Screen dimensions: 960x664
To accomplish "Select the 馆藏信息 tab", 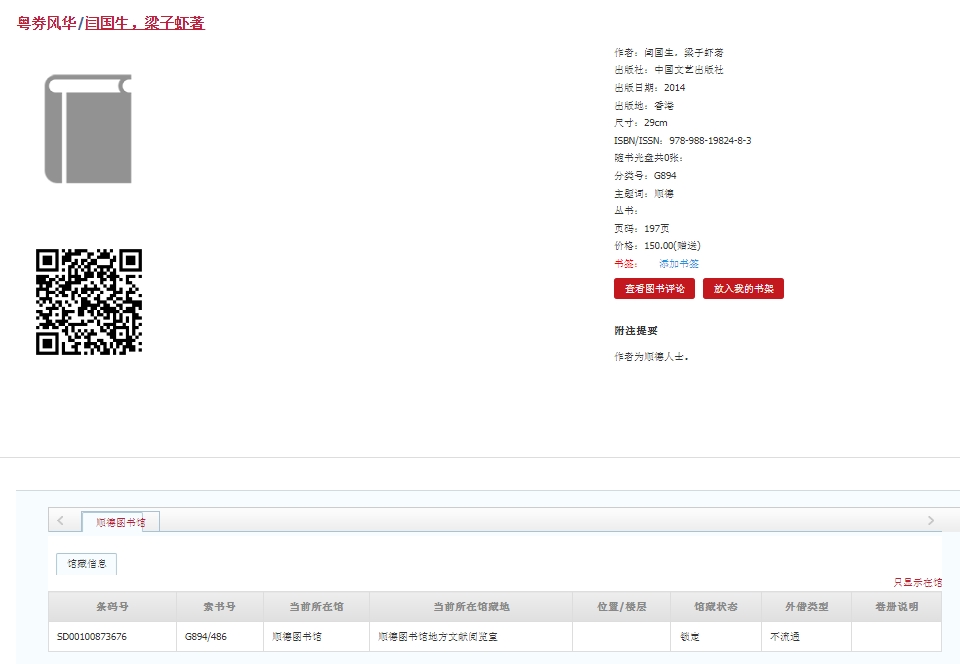I will (x=87, y=564).
